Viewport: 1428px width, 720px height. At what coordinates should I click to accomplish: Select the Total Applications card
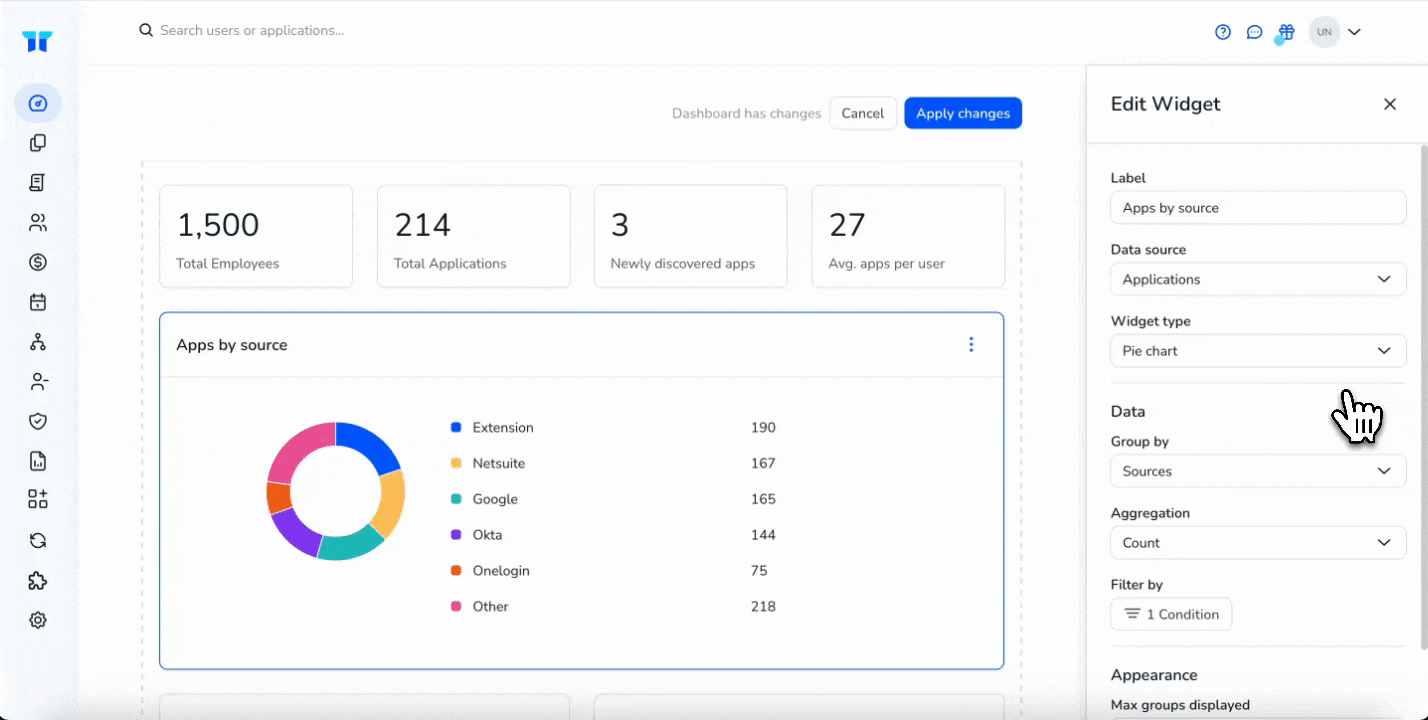tap(474, 236)
